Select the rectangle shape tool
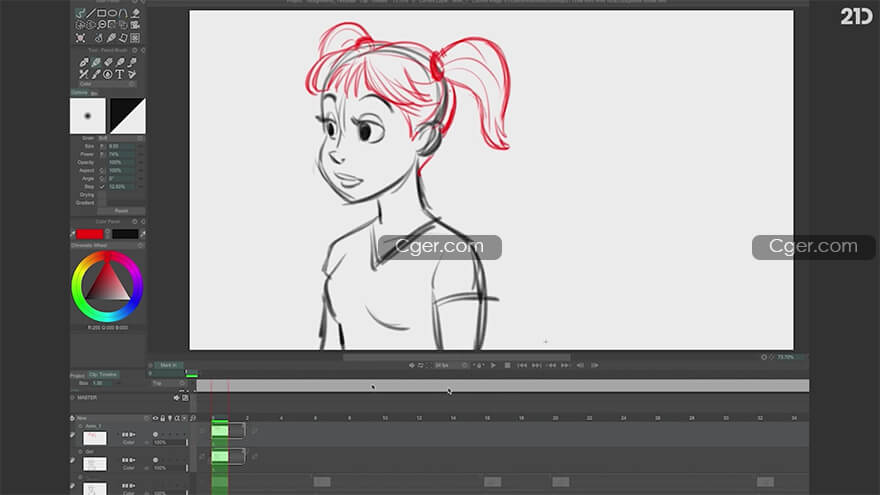 [102, 13]
